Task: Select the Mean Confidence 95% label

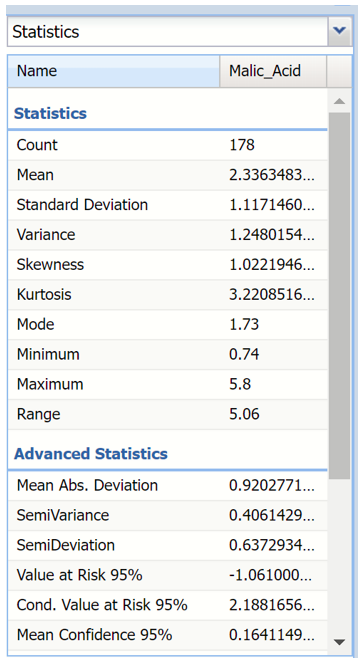Action: 94,635
